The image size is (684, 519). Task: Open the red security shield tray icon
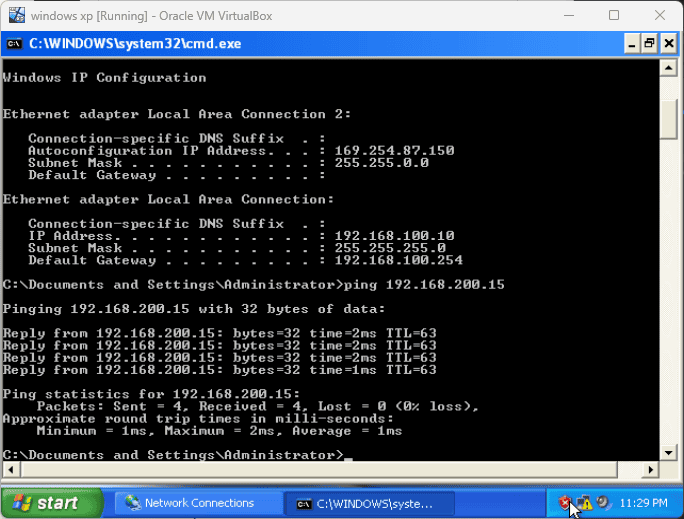click(565, 503)
